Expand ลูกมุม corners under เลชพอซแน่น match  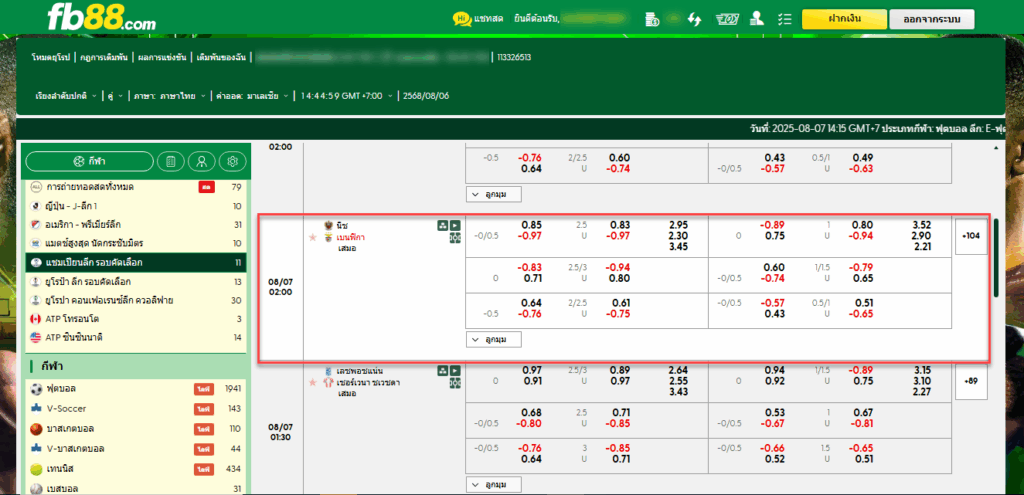494,485
